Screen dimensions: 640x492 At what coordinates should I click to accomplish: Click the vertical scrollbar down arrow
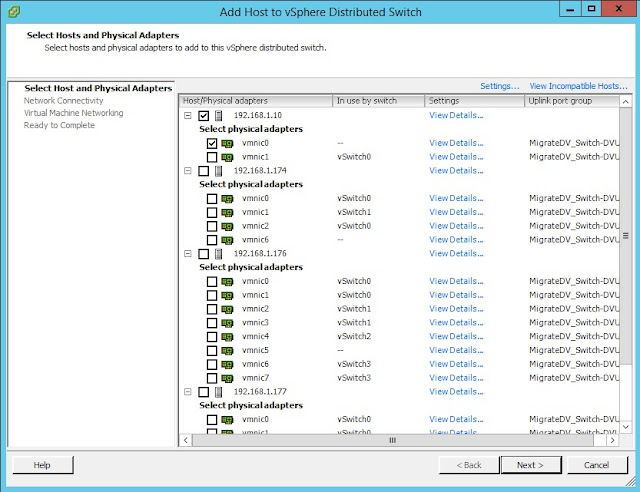[x=625, y=427]
